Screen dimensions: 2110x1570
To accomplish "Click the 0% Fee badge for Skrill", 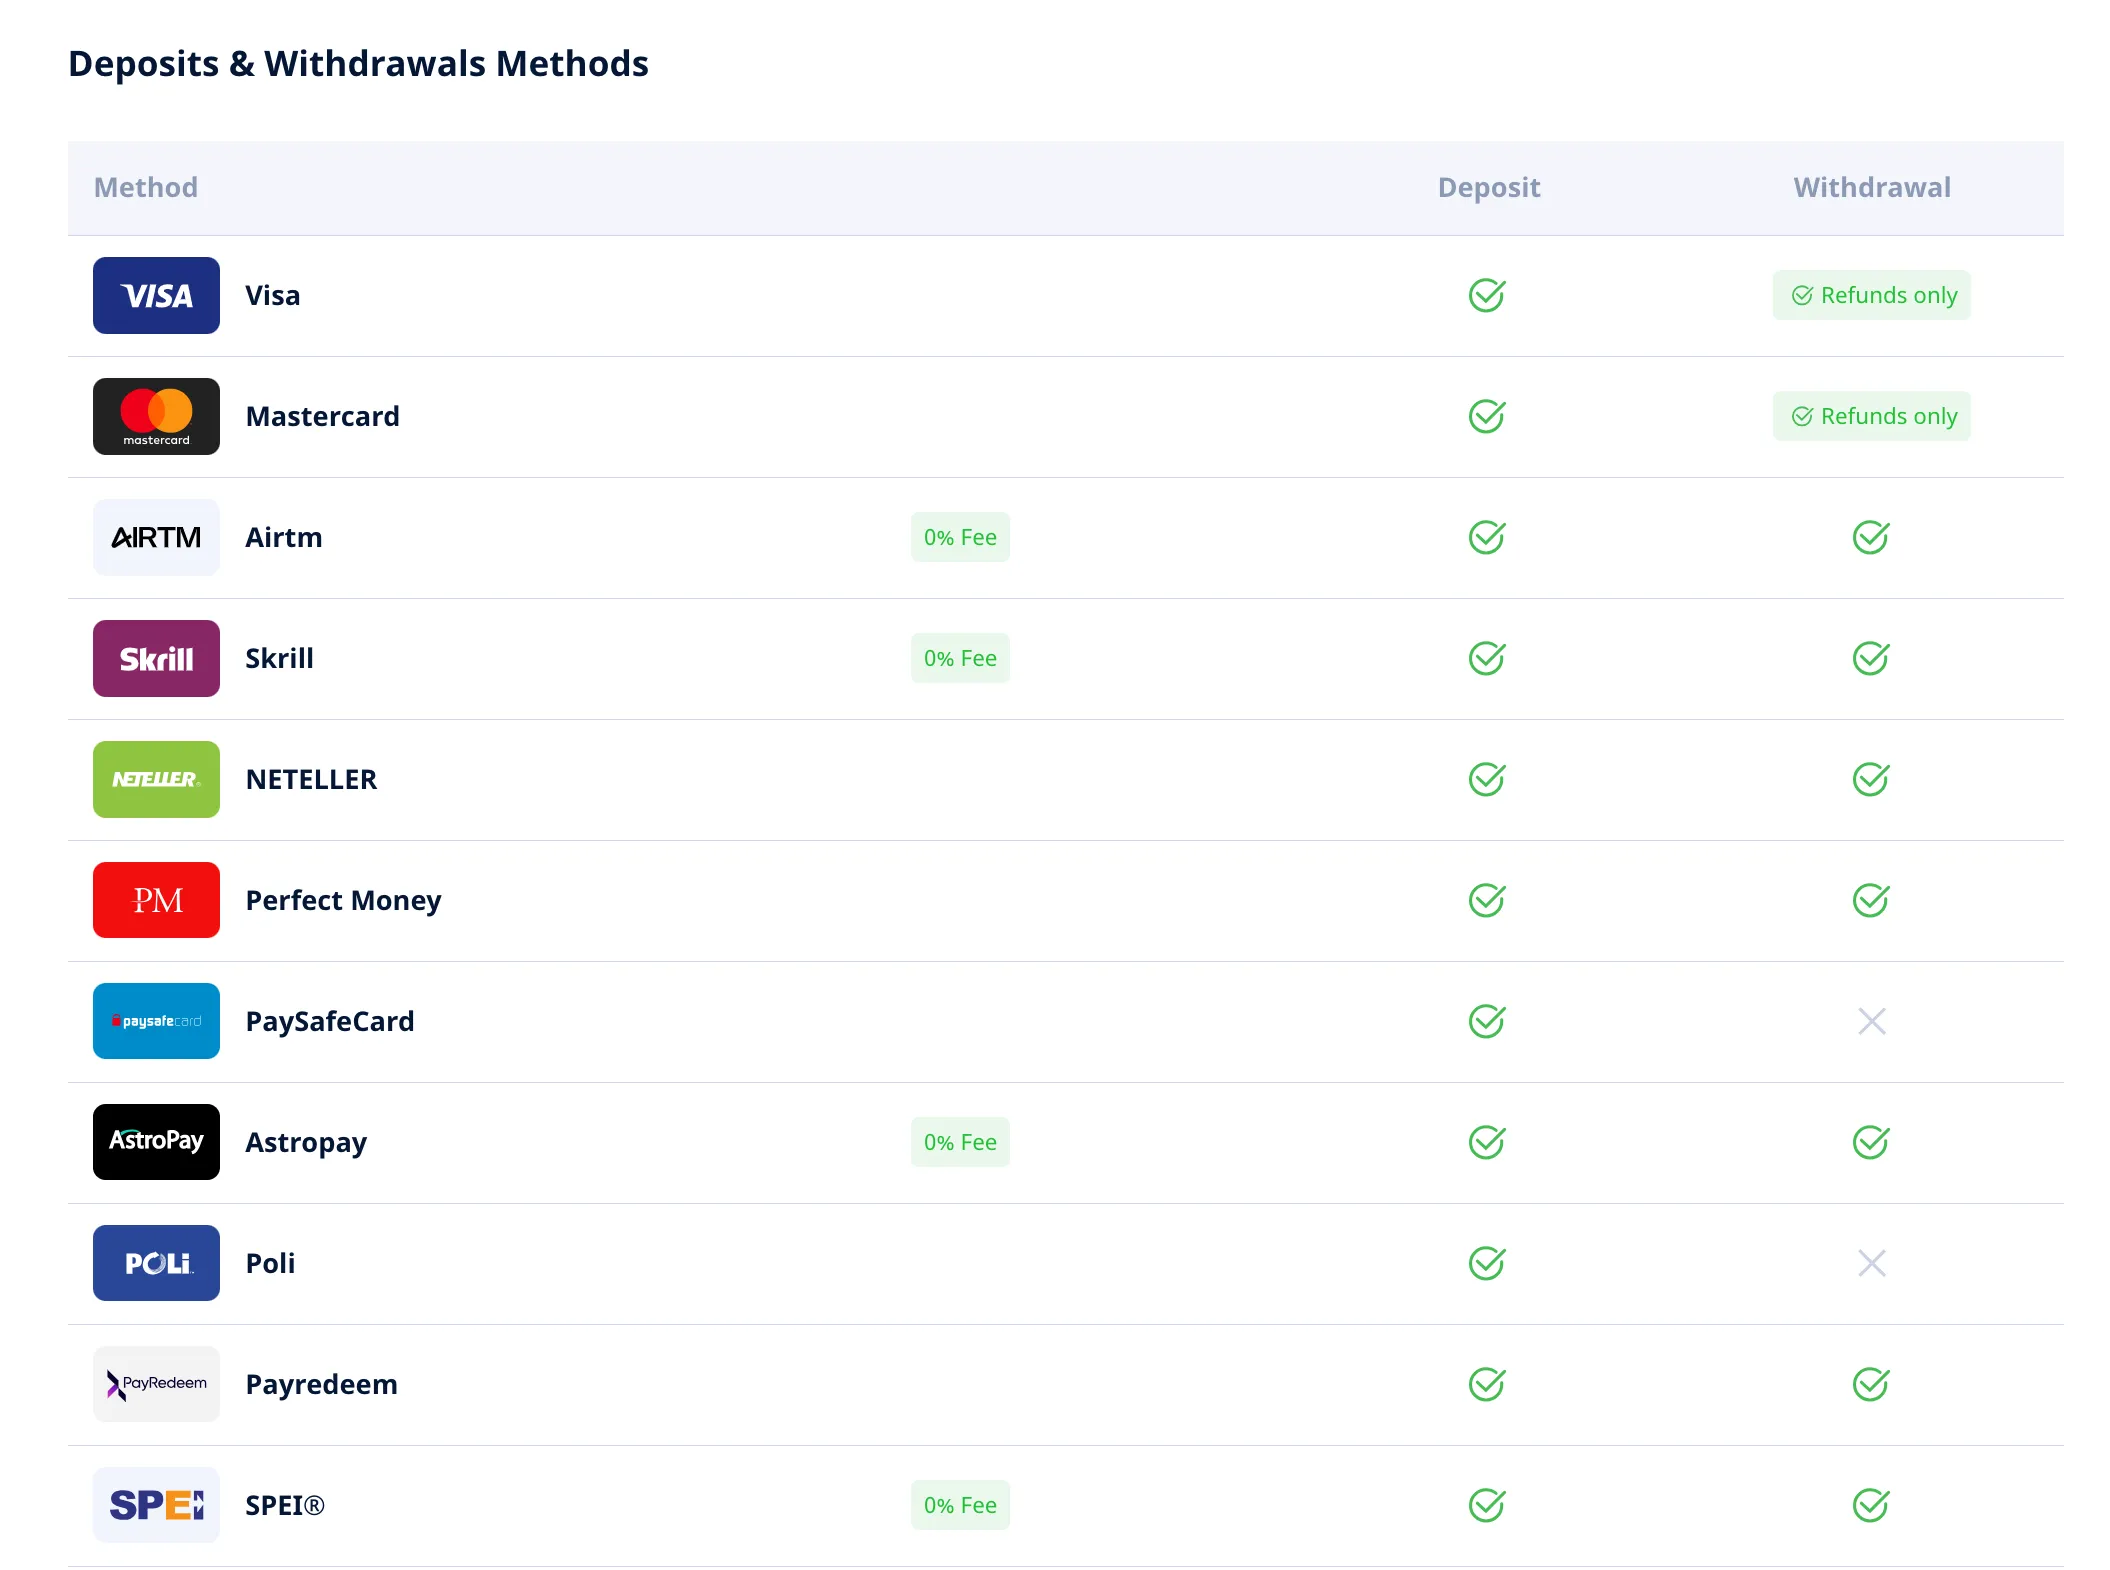I will (960, 658).
